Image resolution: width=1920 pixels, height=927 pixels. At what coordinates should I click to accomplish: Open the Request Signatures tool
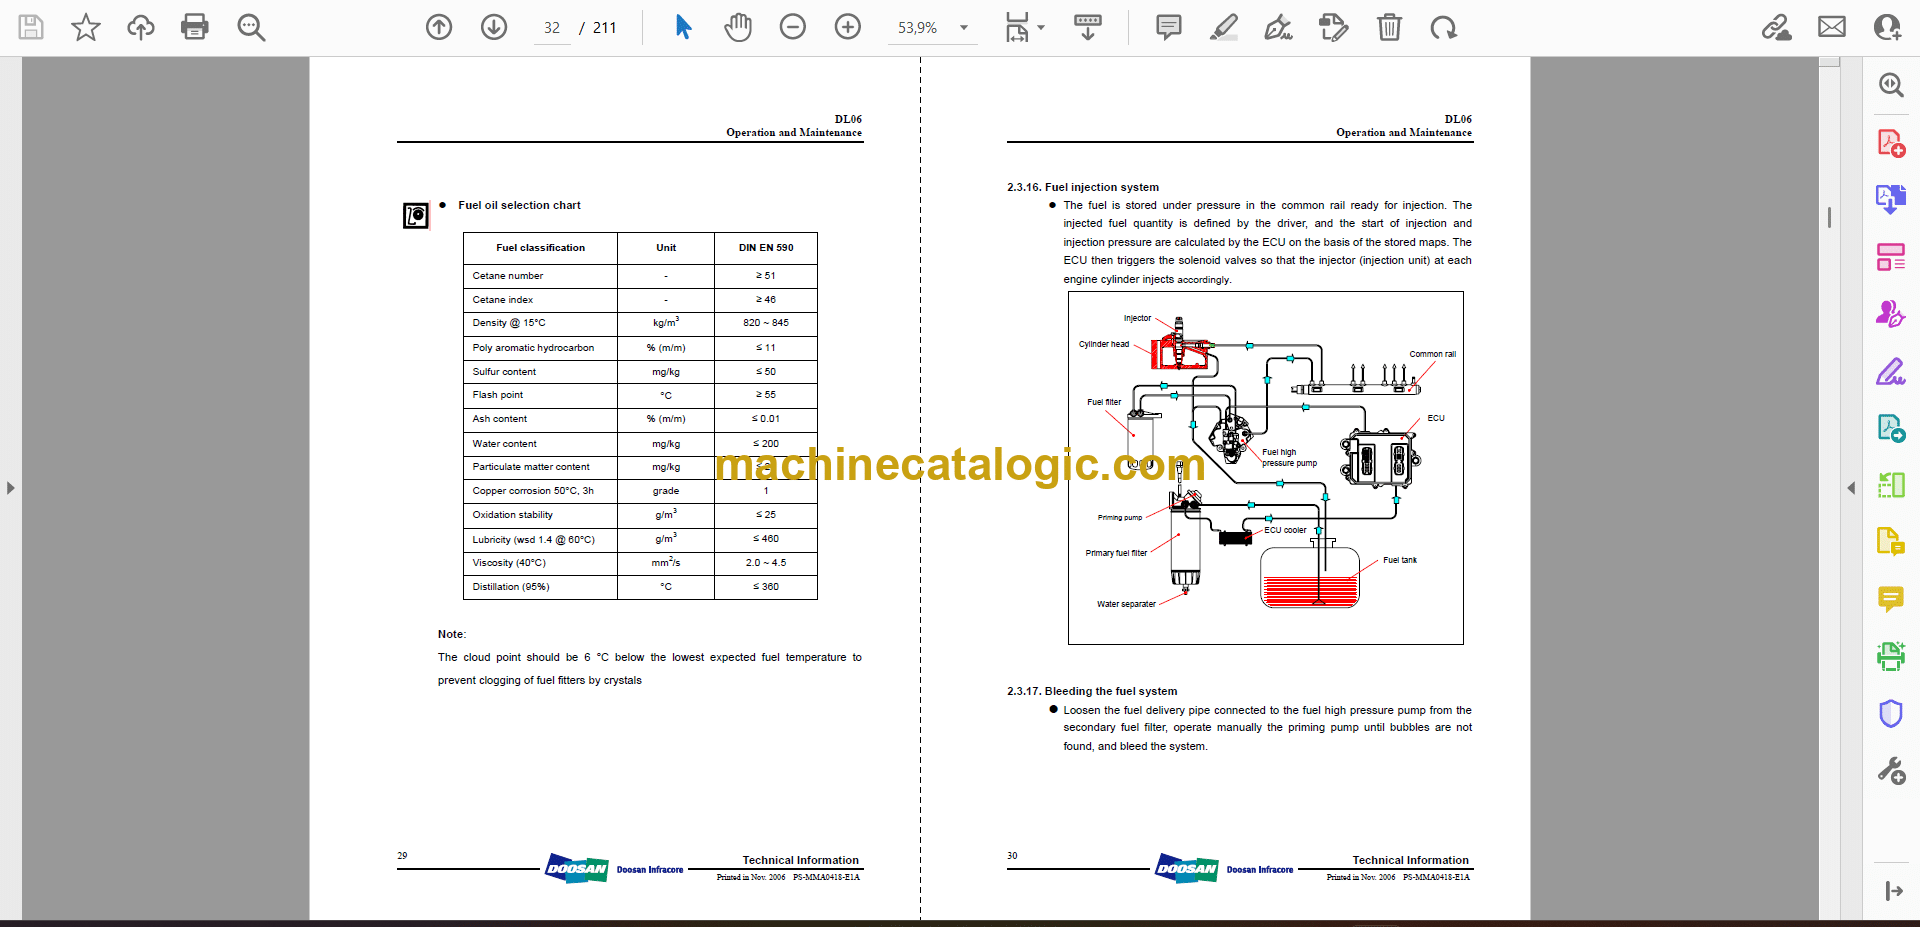coord(1891,314)
